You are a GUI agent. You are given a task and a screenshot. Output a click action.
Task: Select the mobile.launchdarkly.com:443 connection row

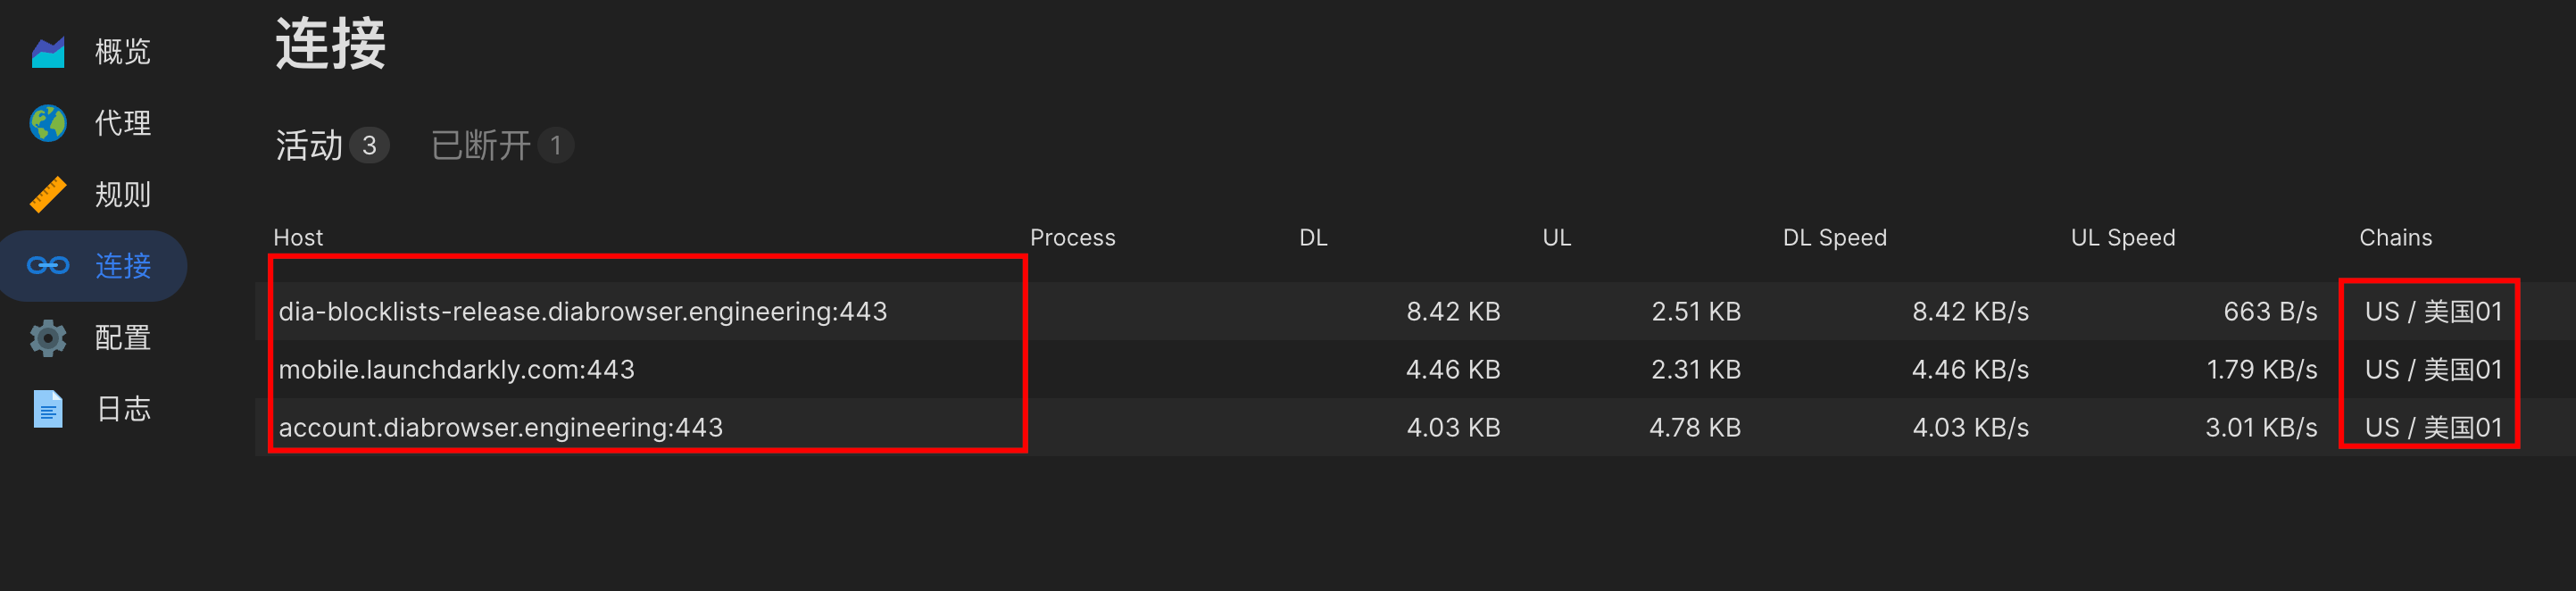tap(1415, 370)
